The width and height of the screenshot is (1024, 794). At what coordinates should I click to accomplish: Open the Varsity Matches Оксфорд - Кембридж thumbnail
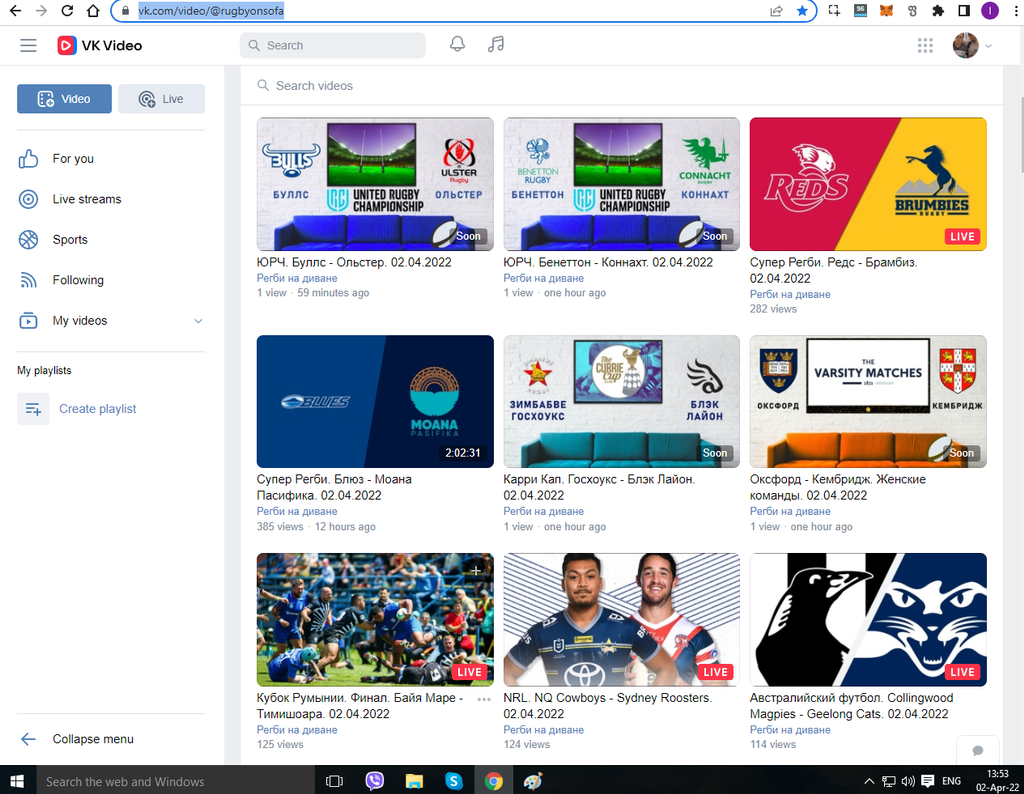868,402
